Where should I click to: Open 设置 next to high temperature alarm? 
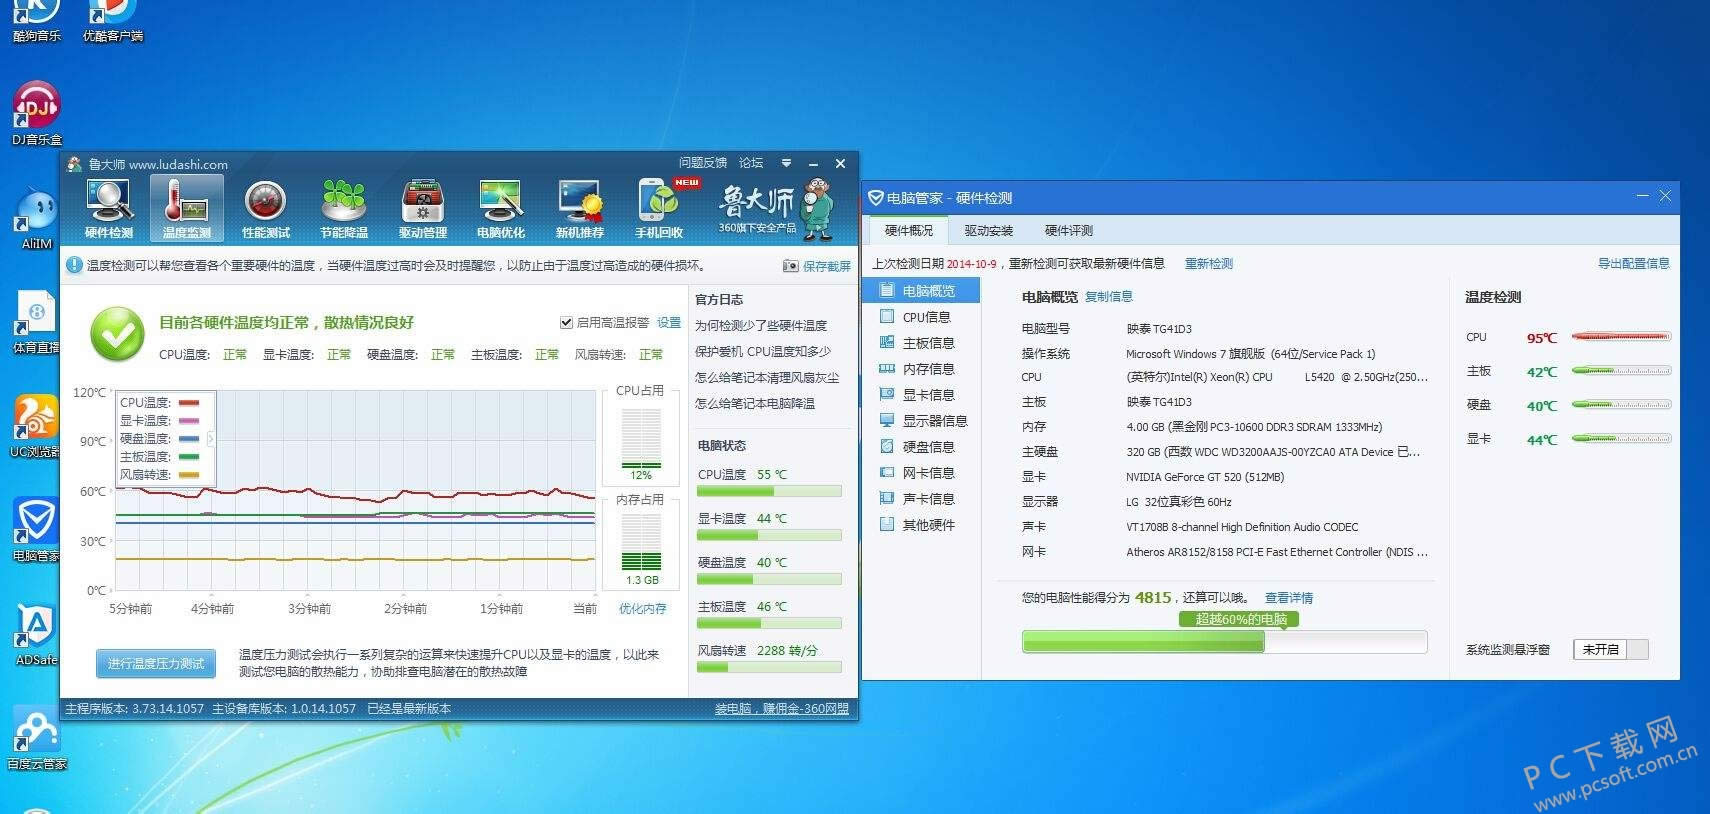(x=668, y=323)
